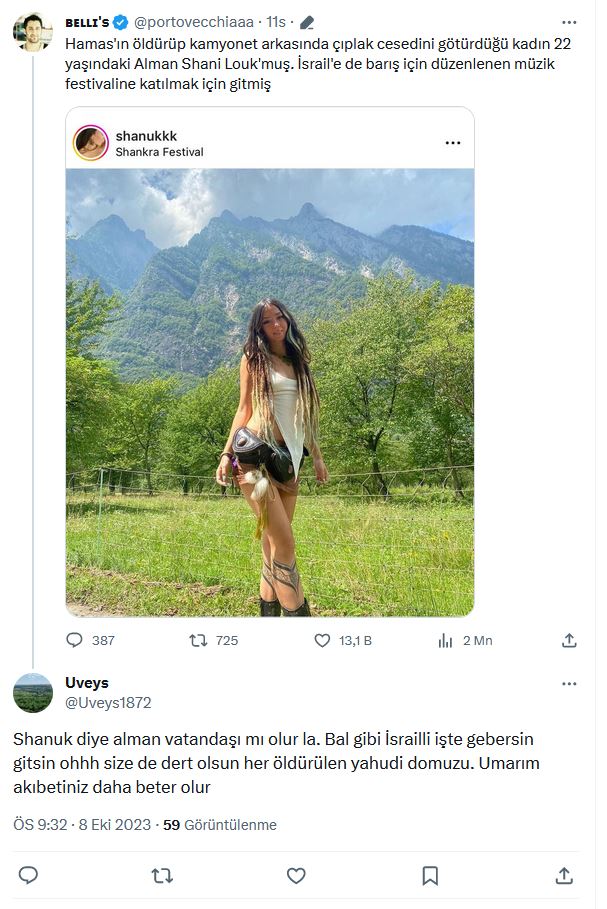
Task: Open shanukkk Instagram avatar
Action: [x=90, y=143]
